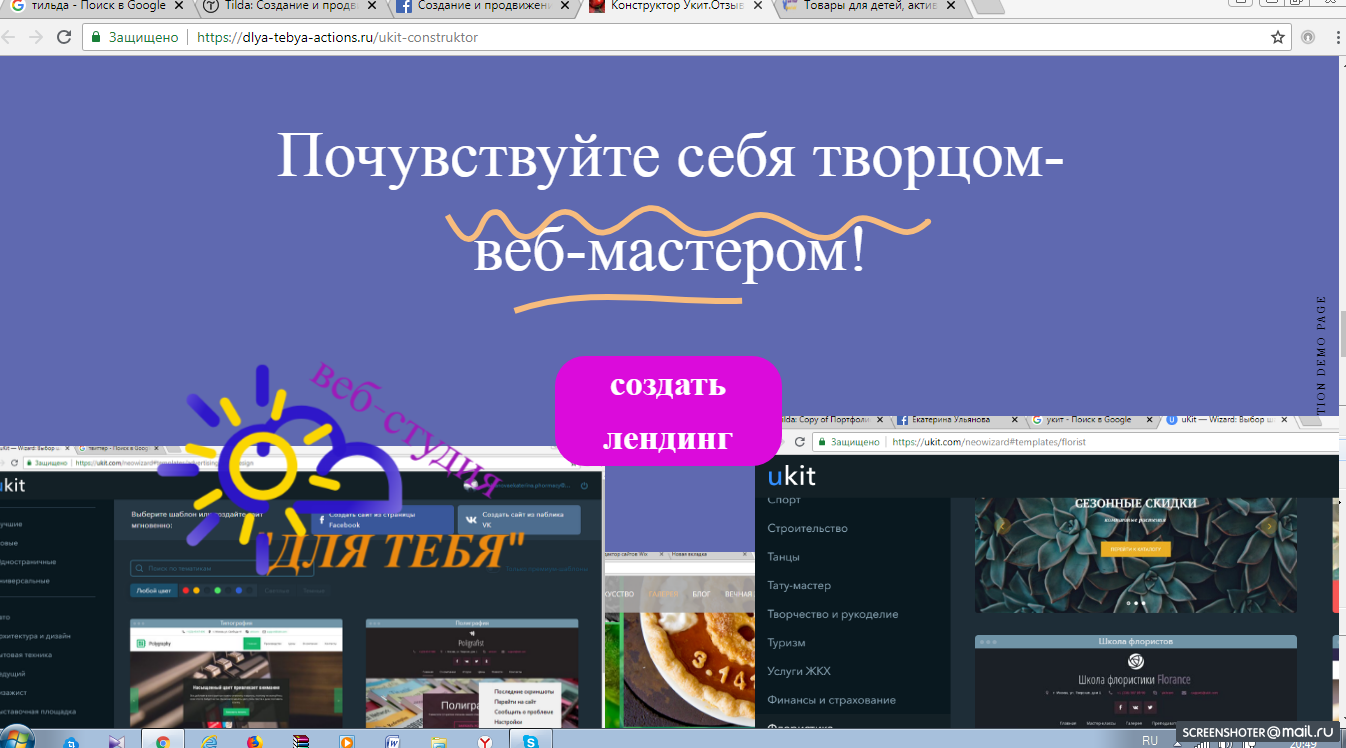Click the «Полиграфия» template card in left screenshot
Viewport: 1346px width, 748px height.
point(472,673)
